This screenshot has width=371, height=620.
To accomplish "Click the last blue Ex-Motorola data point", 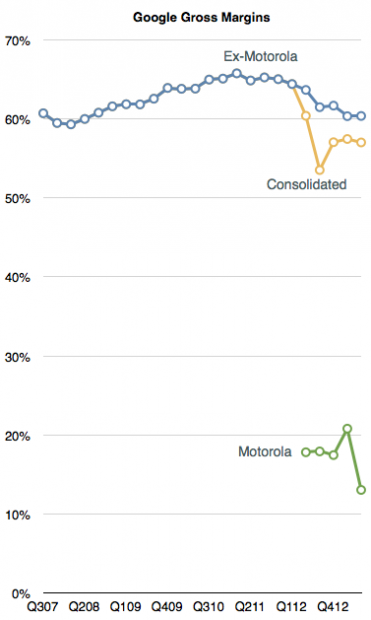I will pyautogui.click(x=361, y=116).
